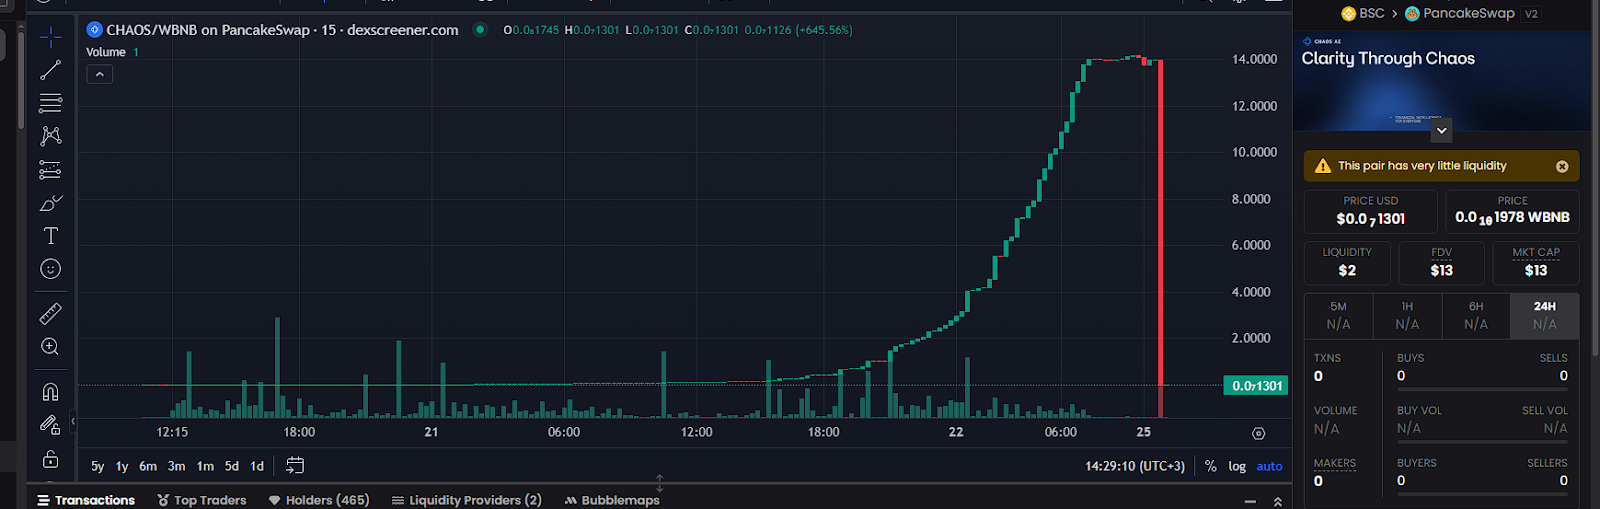The height and width of the screenshot is (509, 1600).
Task: Set chart range to 3m
Action: coord(176,466)
